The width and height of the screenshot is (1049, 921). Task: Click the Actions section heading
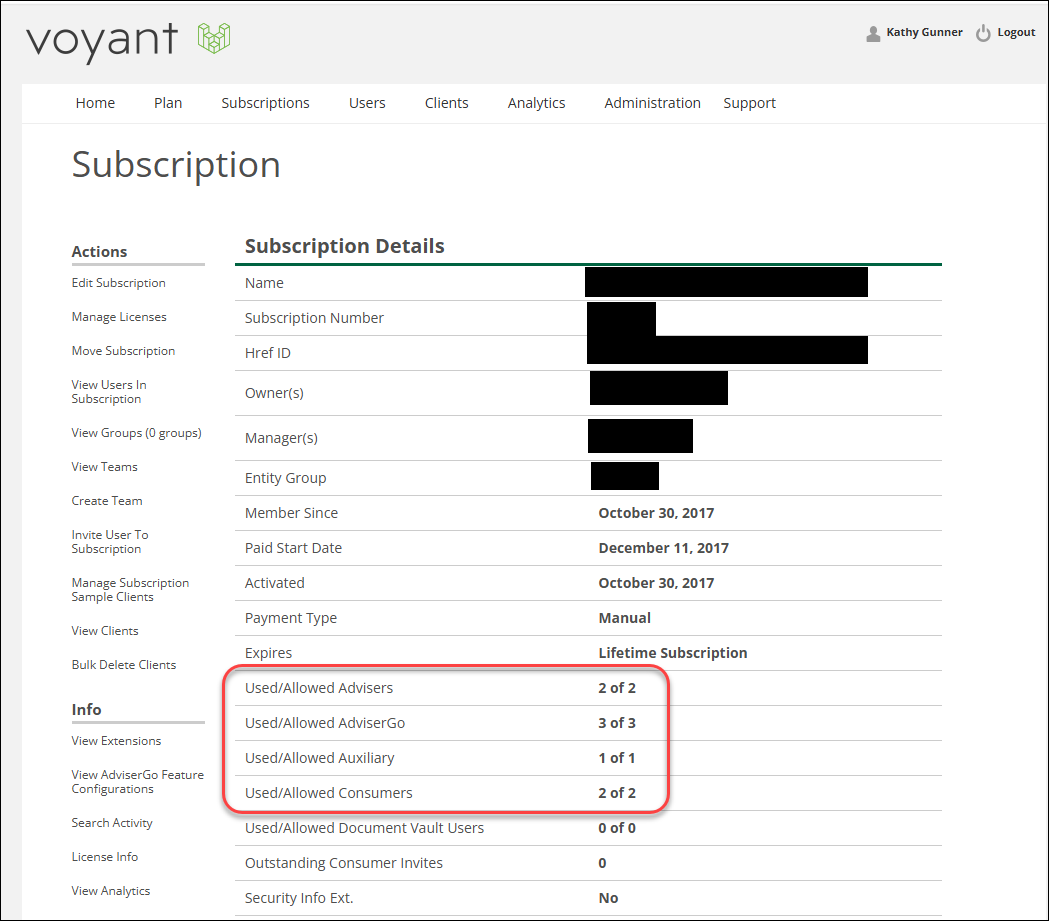99,251
